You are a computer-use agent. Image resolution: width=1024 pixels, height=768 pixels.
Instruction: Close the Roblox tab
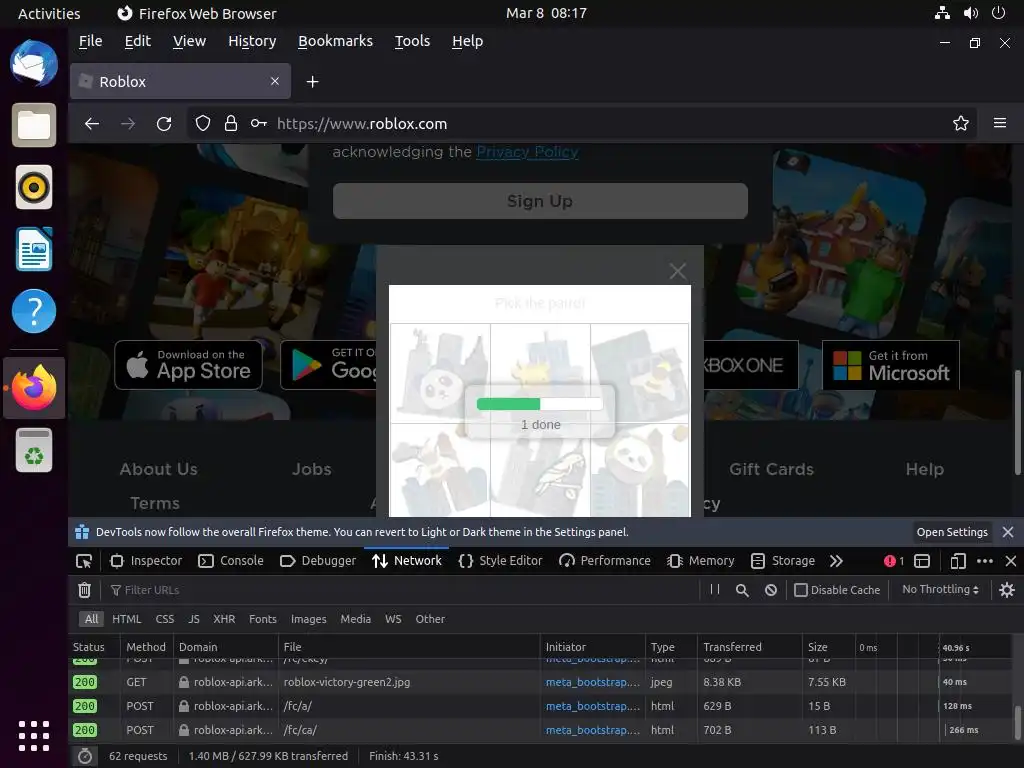(275, 81)
